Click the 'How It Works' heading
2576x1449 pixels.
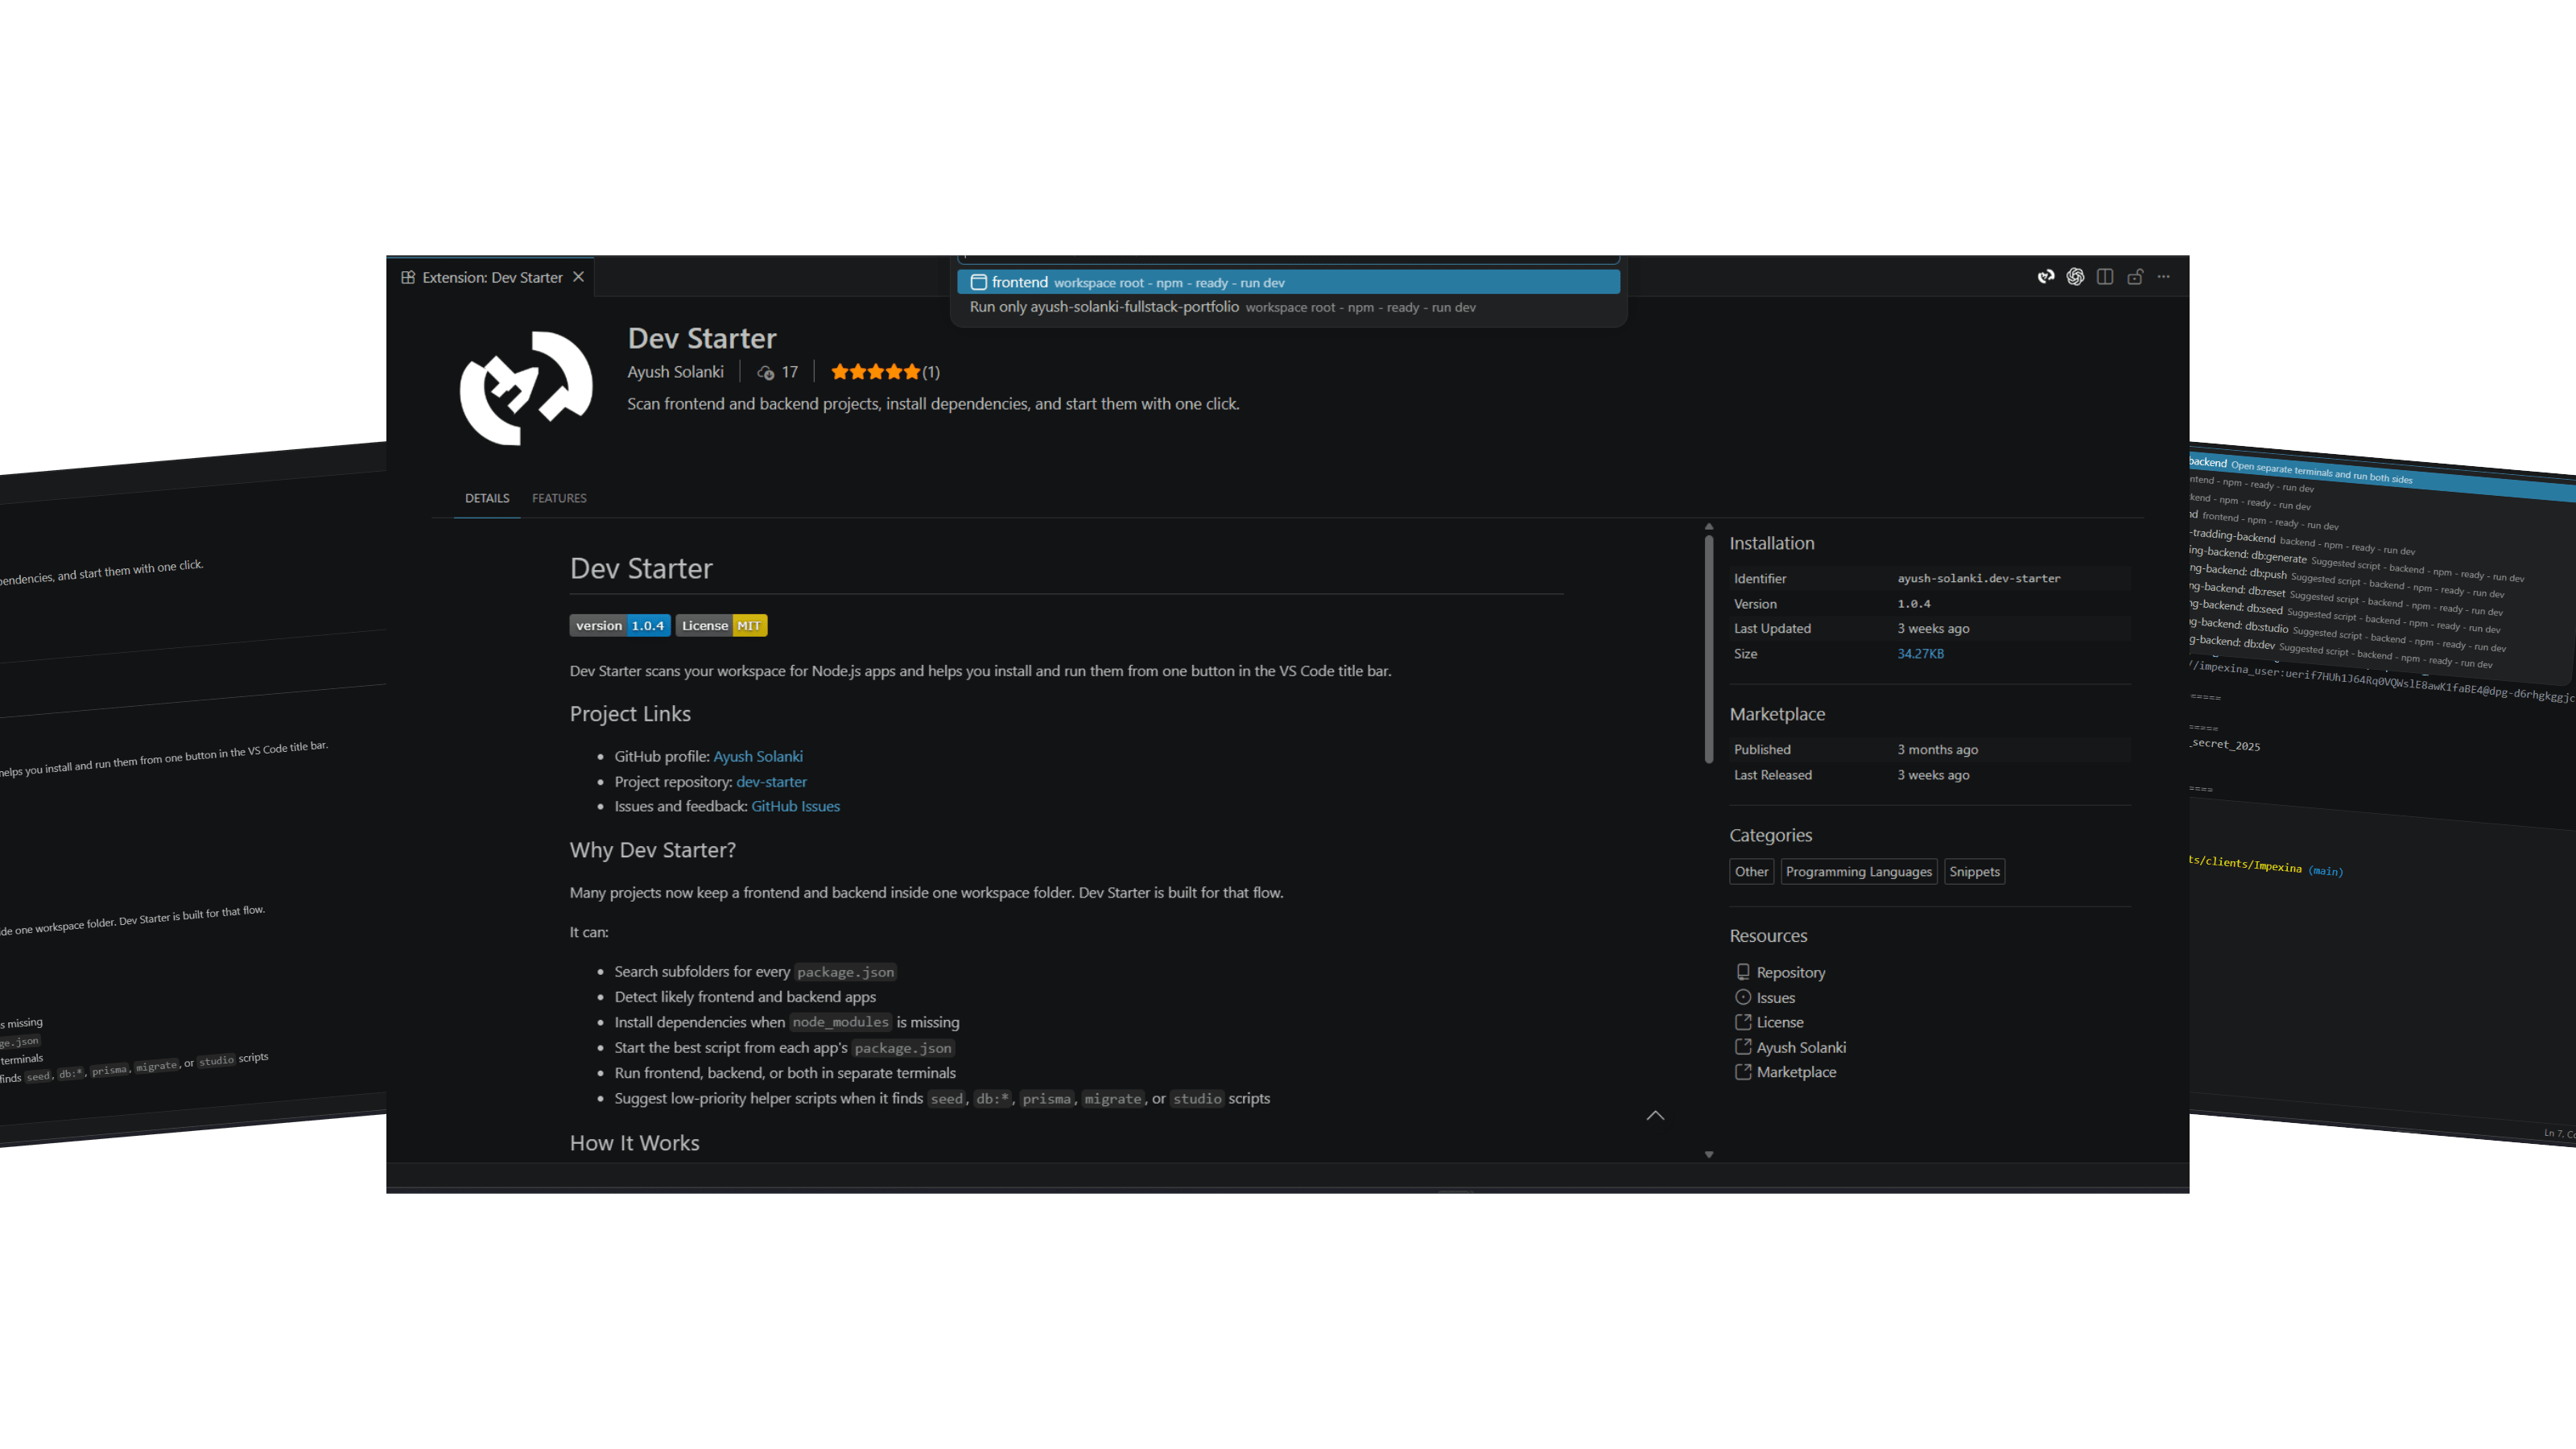coord(634,1143)
